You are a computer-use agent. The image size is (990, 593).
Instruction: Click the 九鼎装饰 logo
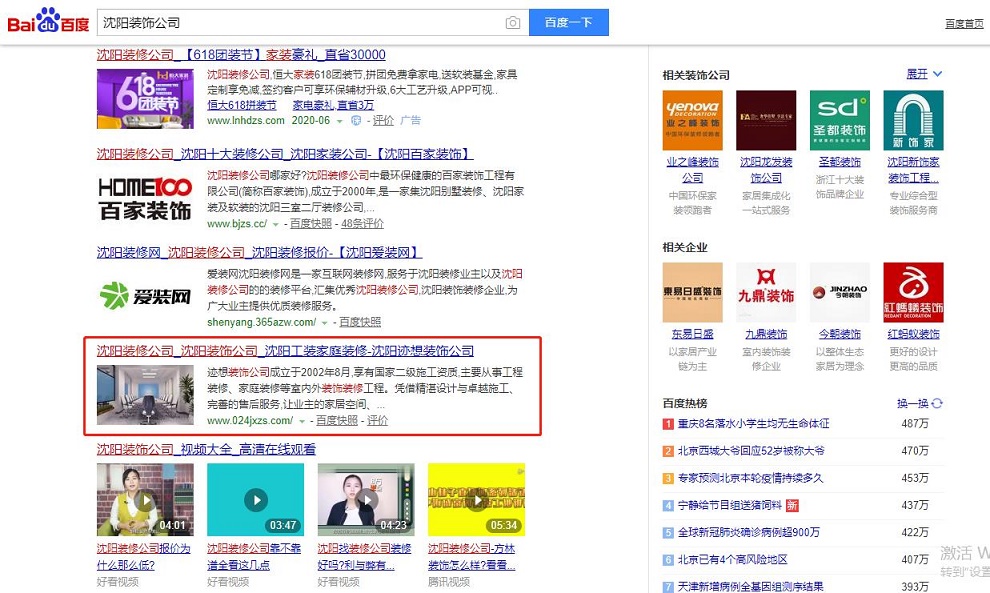tap(766, 292)
